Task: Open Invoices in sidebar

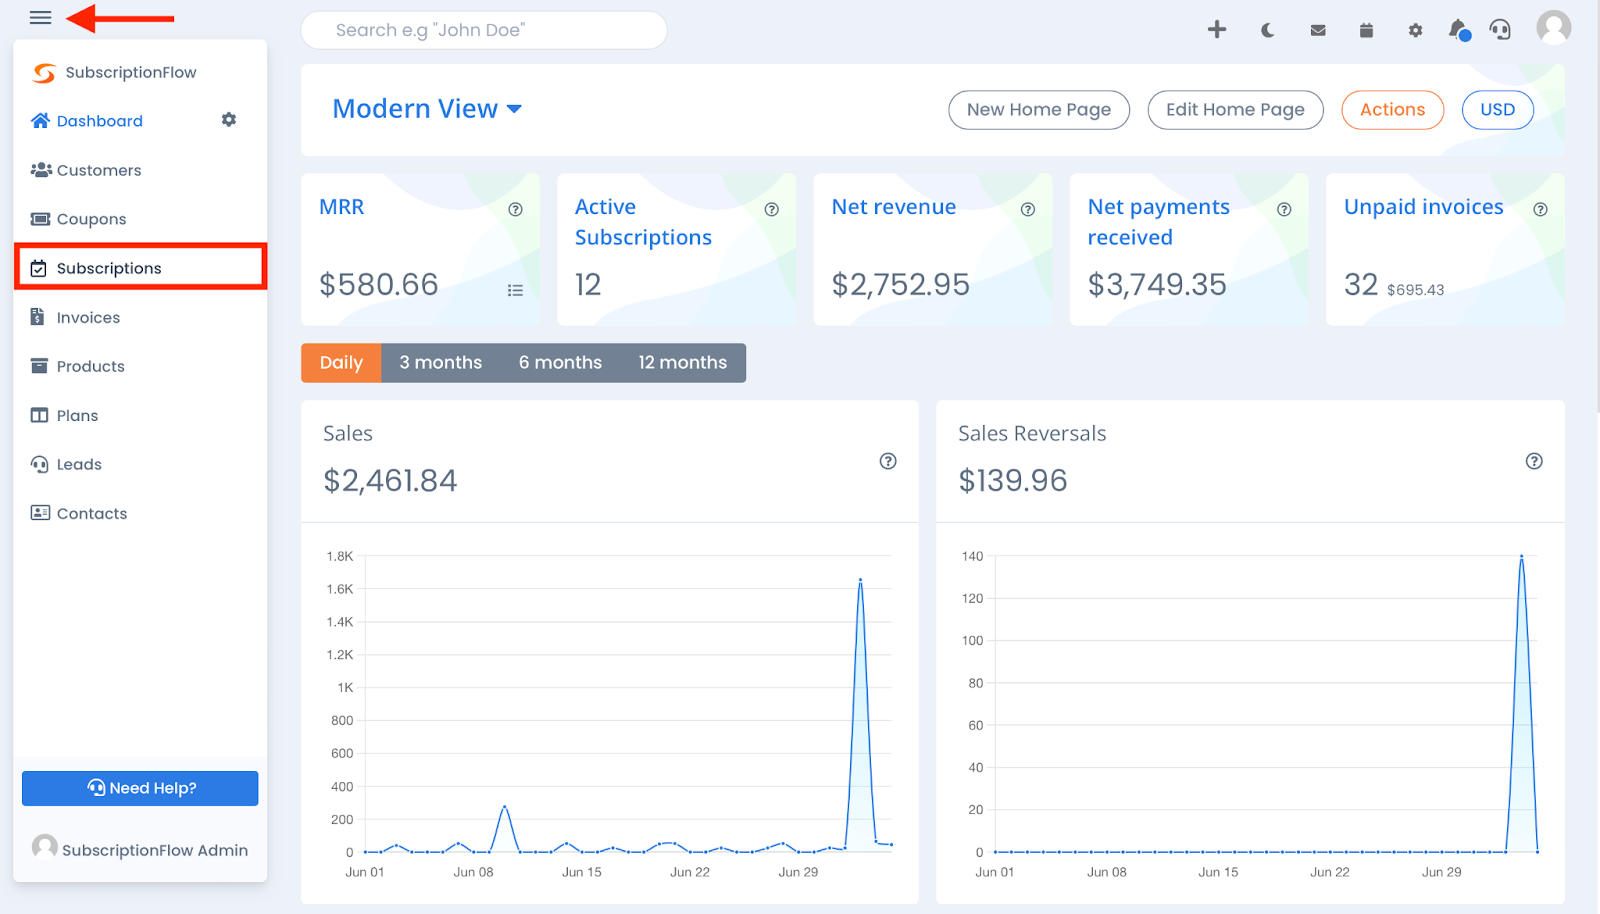Action: pos(75,317)
